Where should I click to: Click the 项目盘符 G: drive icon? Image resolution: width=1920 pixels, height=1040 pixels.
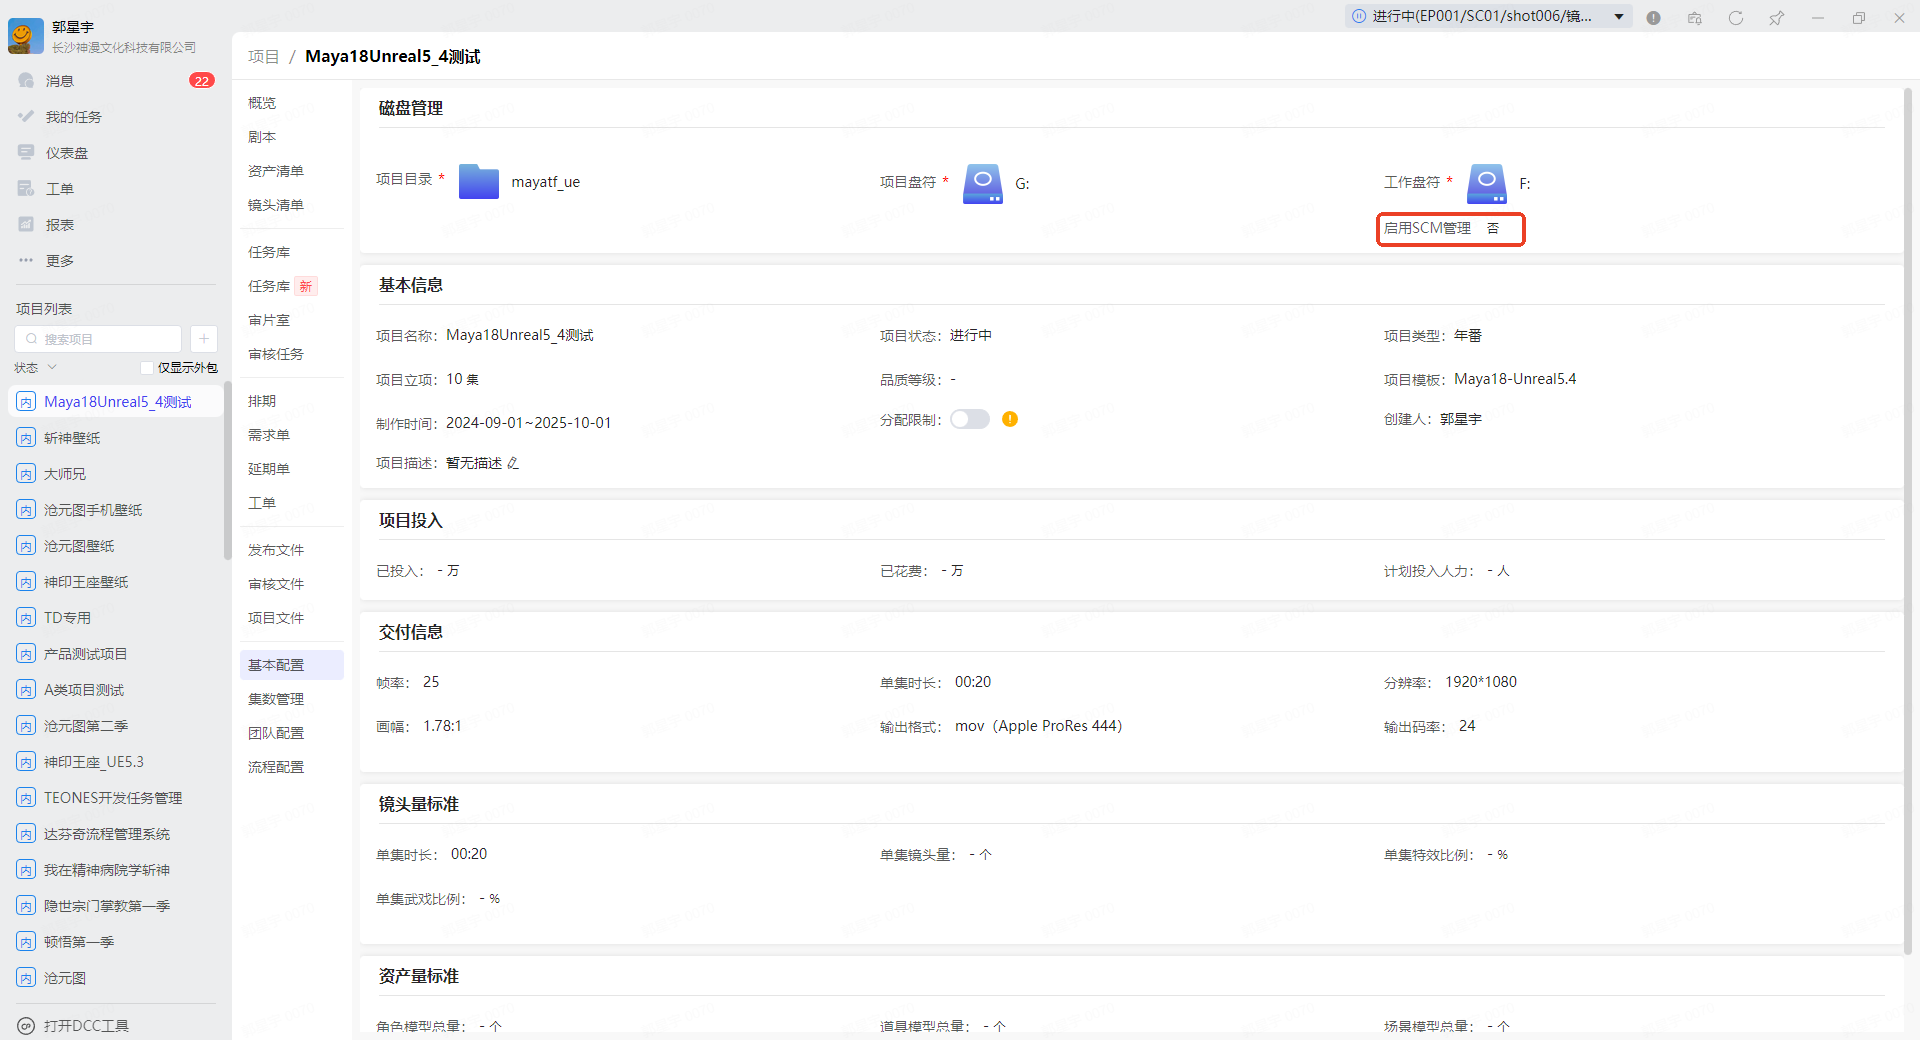pos(983,184)
